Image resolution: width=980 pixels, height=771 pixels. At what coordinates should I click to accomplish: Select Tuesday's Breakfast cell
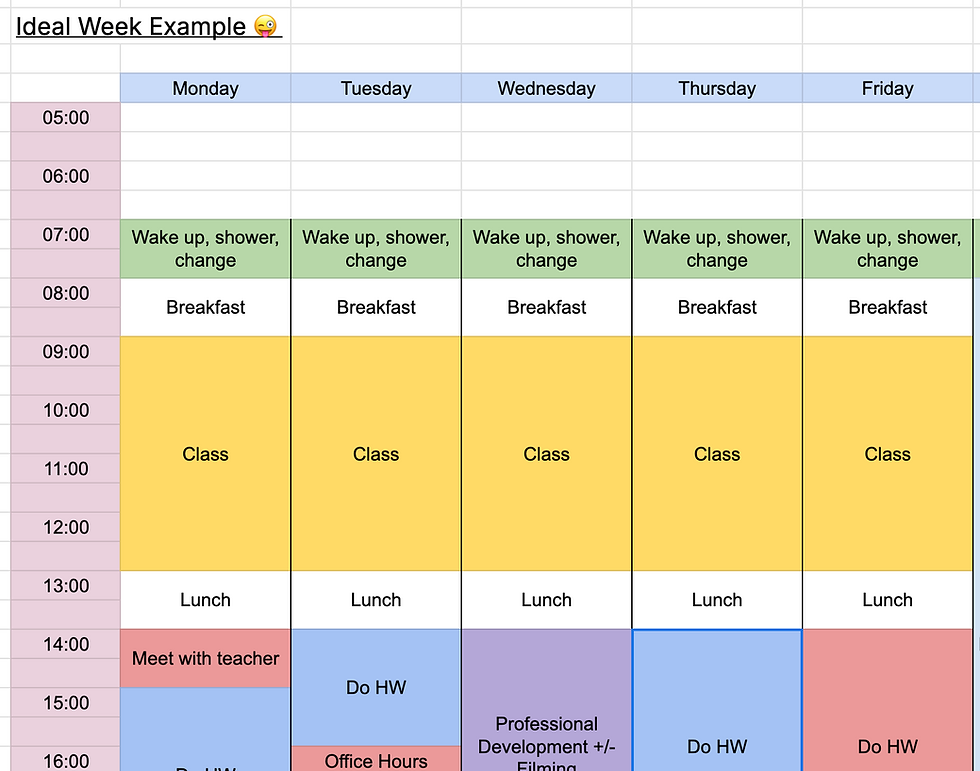pos(376,307)
